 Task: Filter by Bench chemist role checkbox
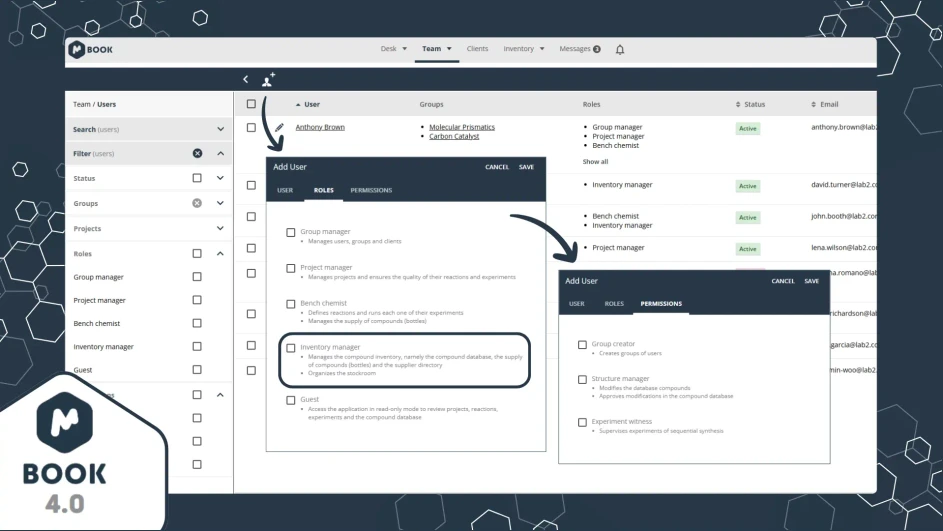(x=197, y=324)
